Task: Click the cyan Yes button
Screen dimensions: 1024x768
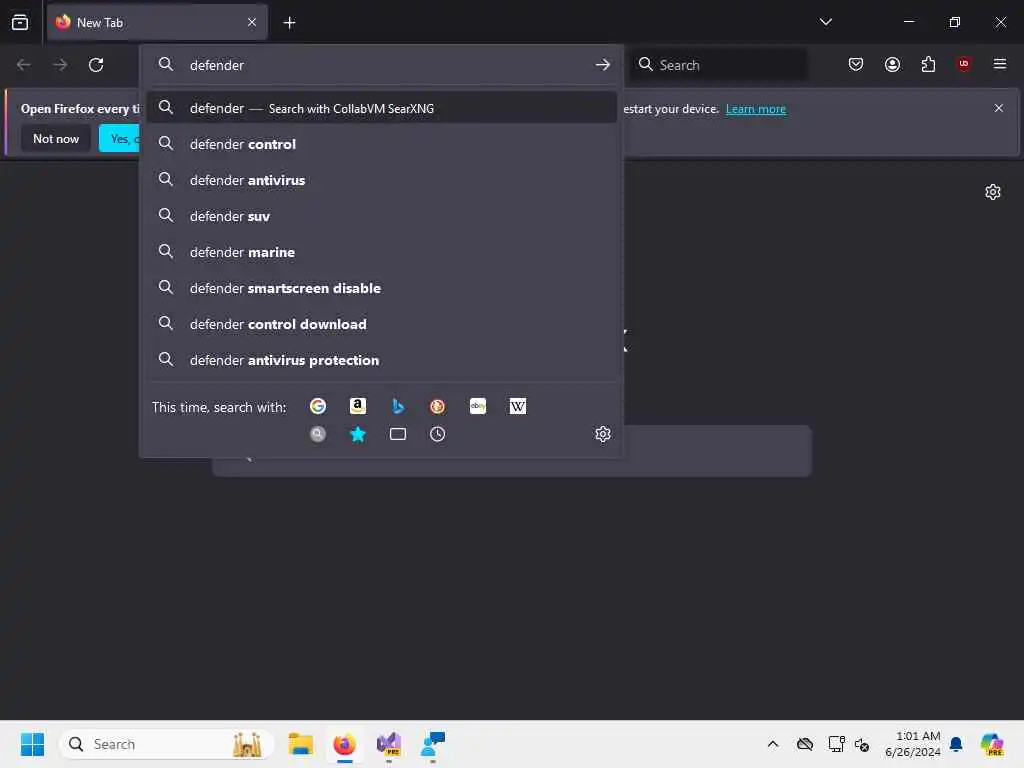Action: point(120,138)
